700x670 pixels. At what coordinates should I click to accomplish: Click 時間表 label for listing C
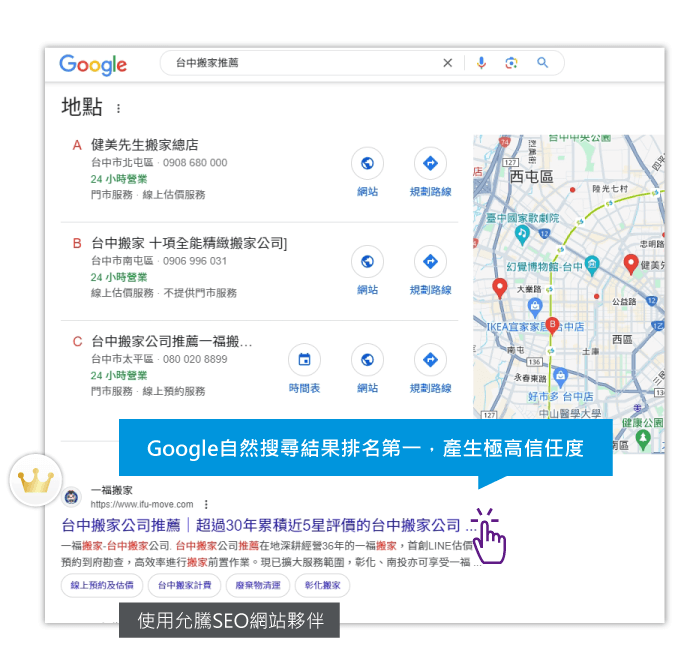point(304,388)
